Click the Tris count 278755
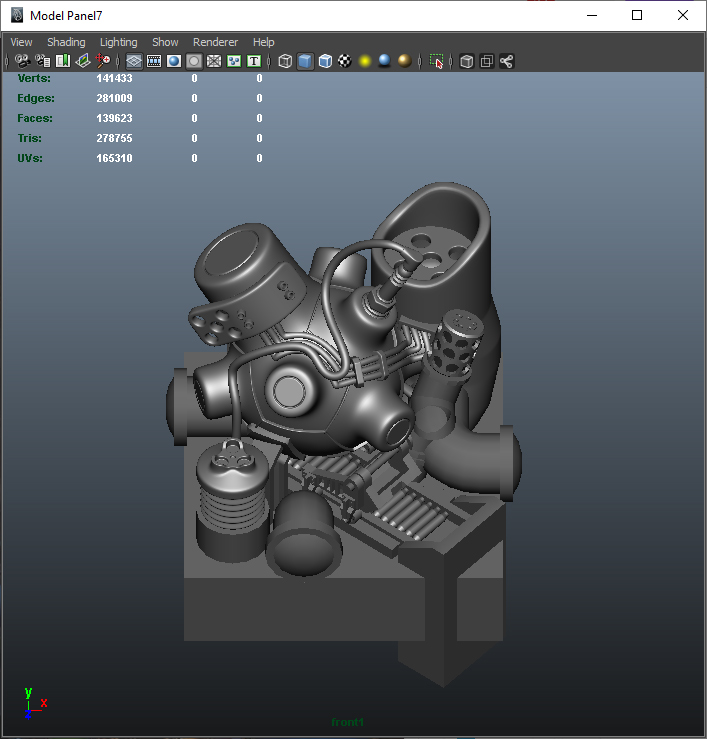The width and height of the screenshot is (707, 739). coord(115,138)
